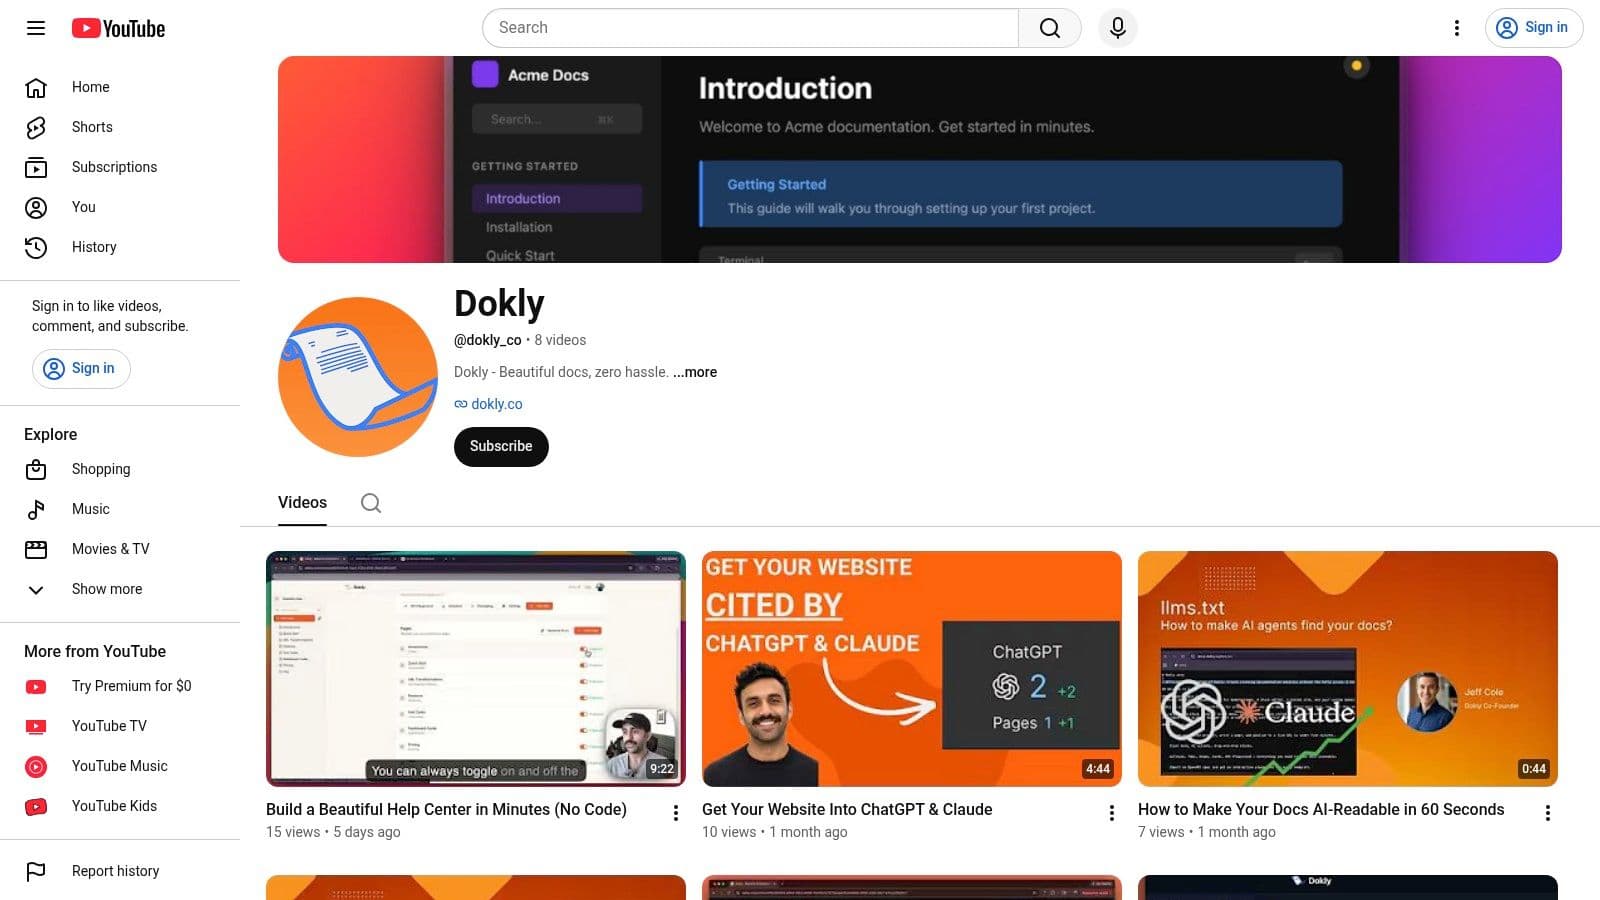Subscribe to the Dokly channel
1600x900 pixels.
click(x=501, y=446)
